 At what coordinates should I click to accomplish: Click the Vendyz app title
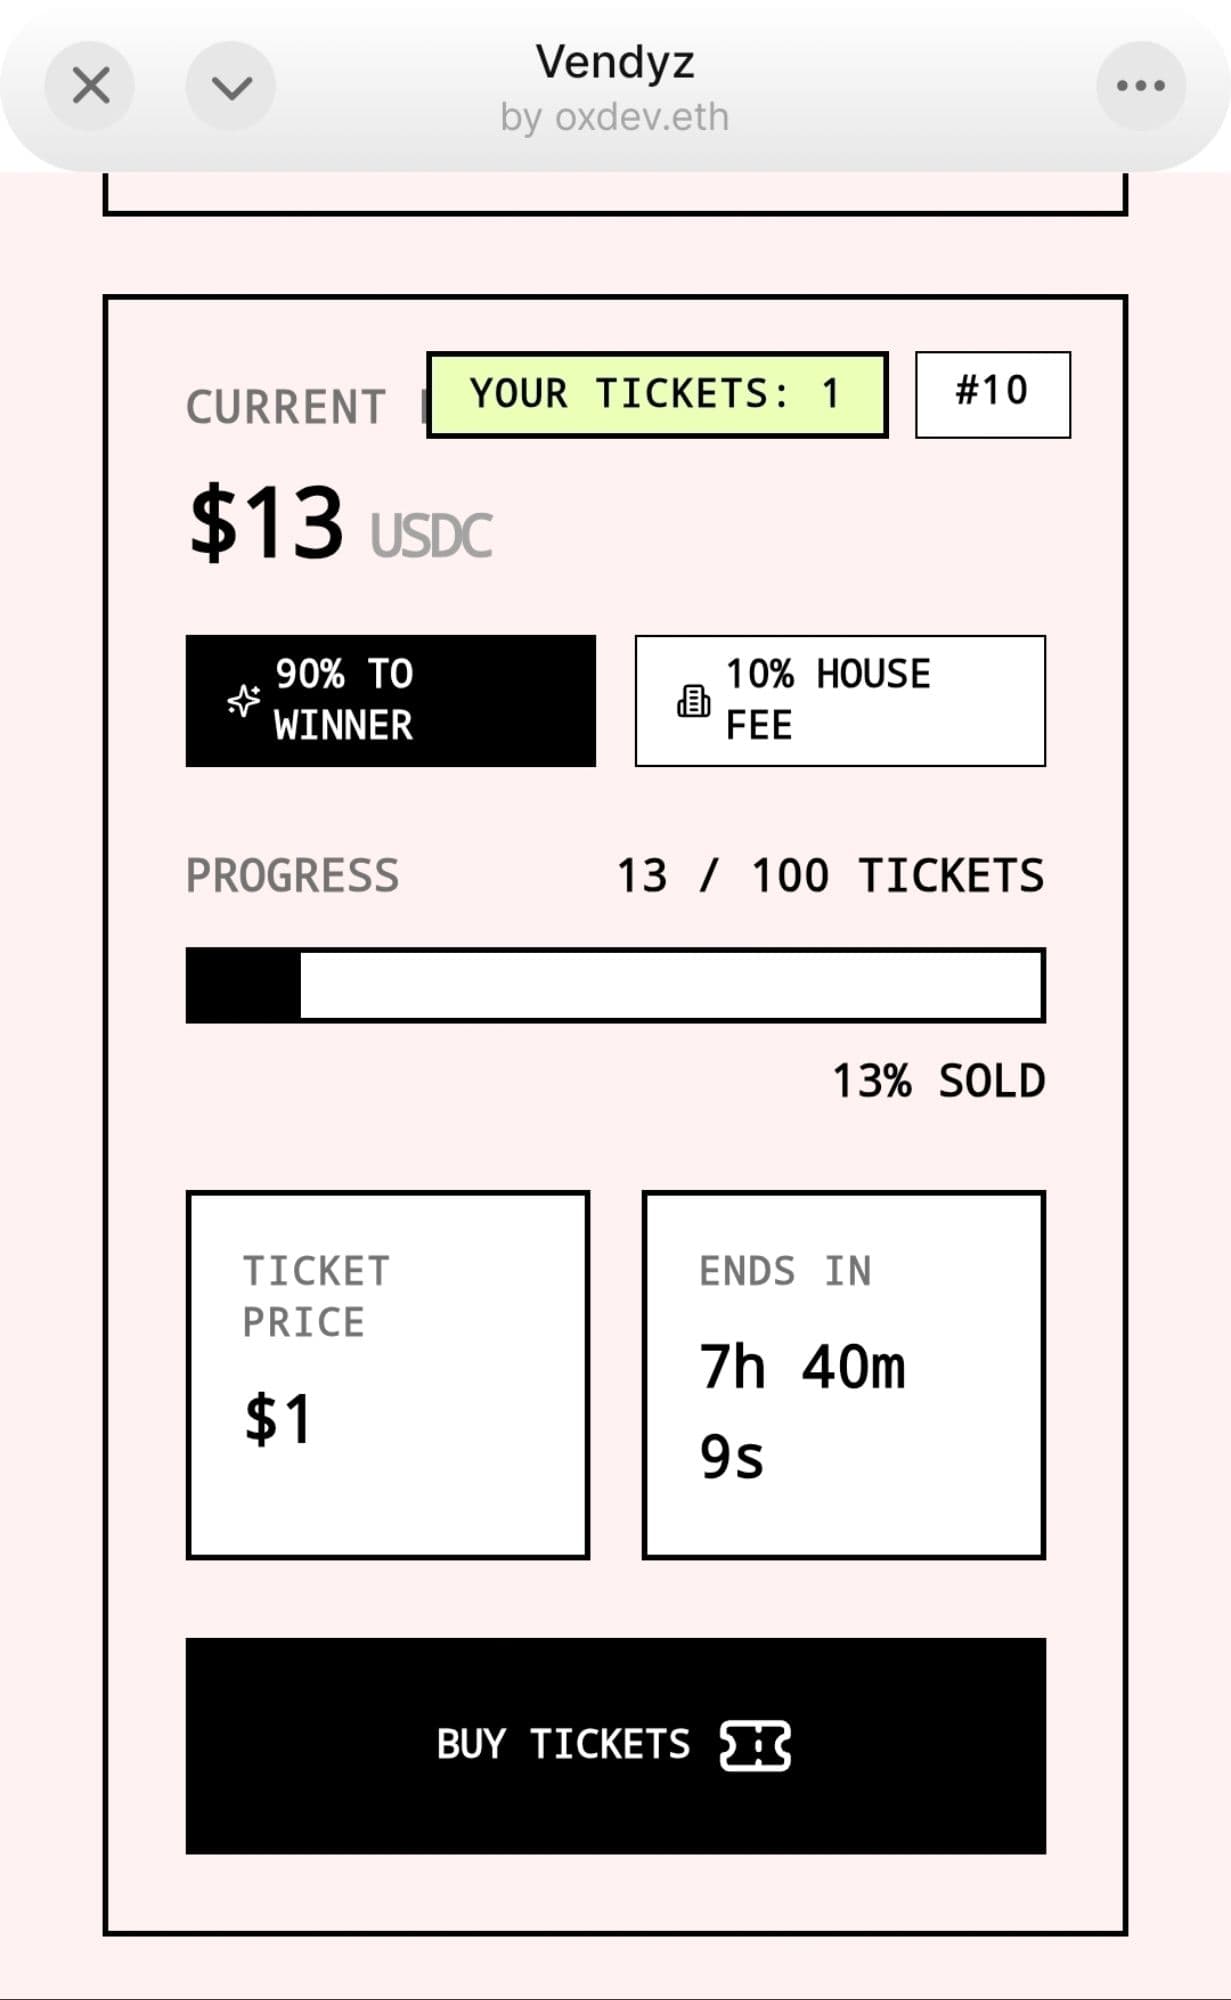615,62
